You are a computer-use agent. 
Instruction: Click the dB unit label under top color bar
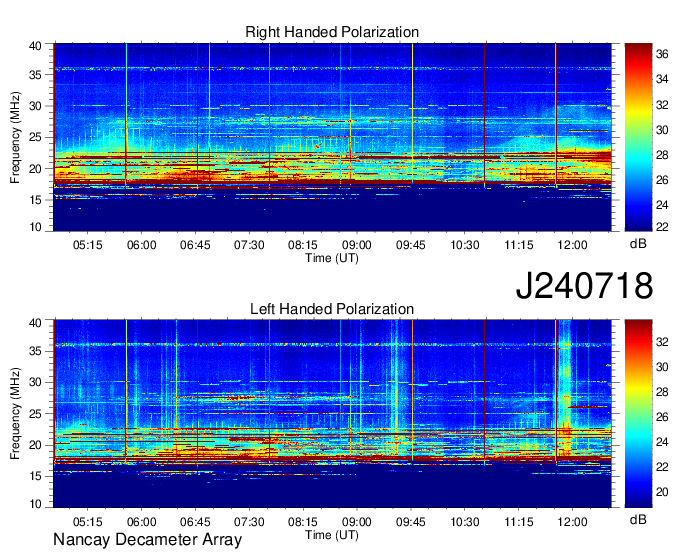pos(638,244)
